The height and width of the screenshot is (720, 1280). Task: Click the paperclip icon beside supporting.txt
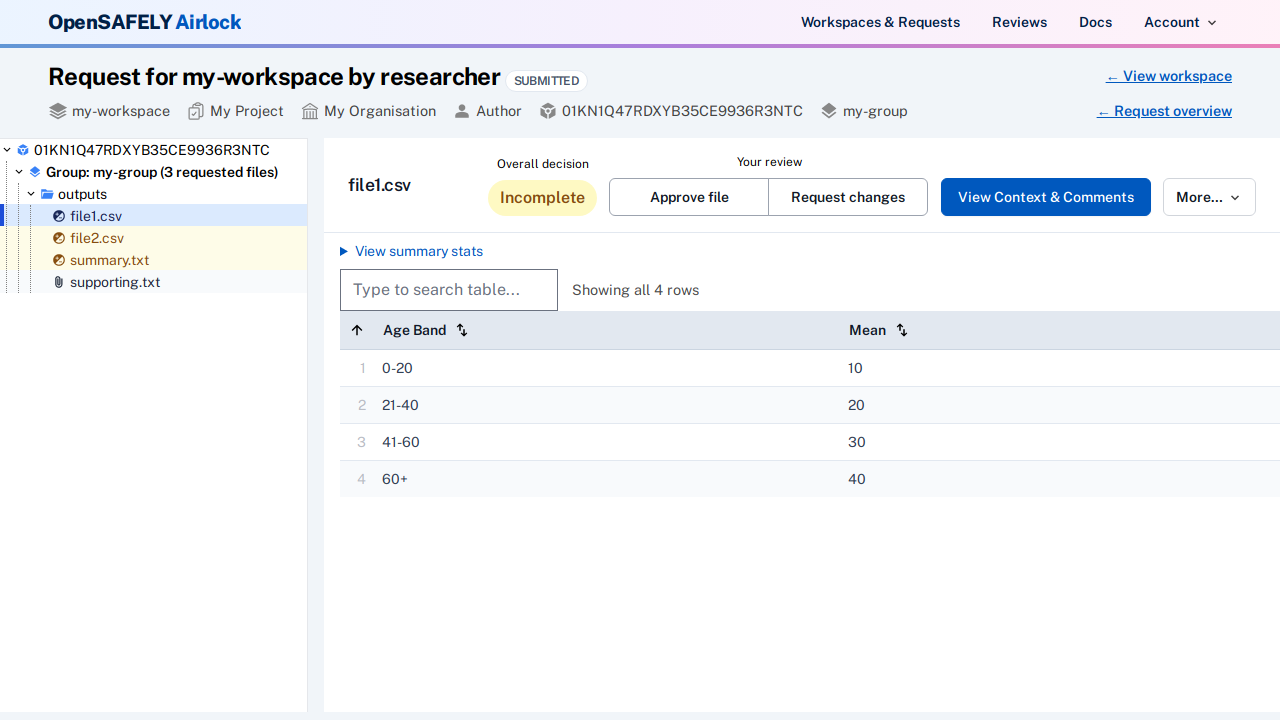coord(58,282)
